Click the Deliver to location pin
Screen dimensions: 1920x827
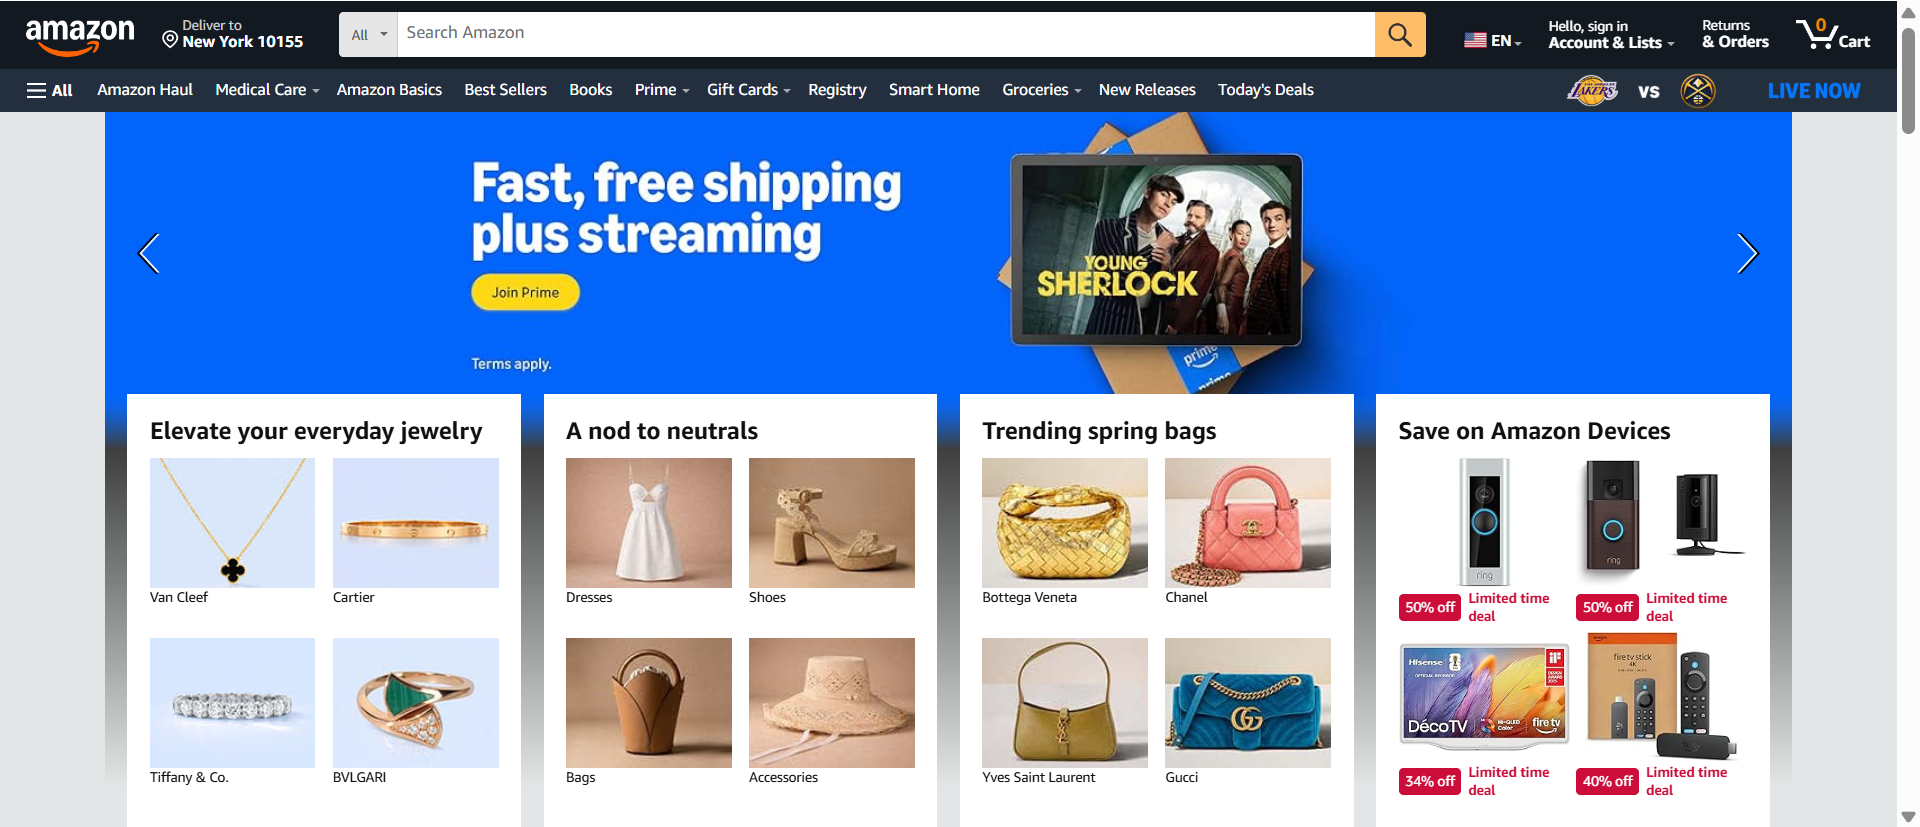[x=170, y=39]
